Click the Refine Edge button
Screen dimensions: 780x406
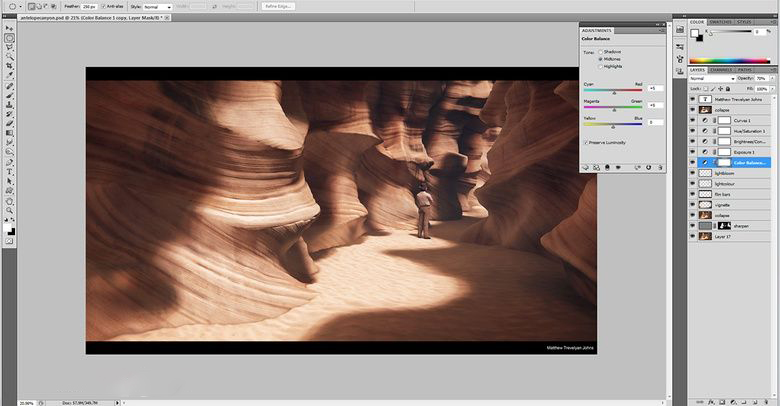coord(278,6)
